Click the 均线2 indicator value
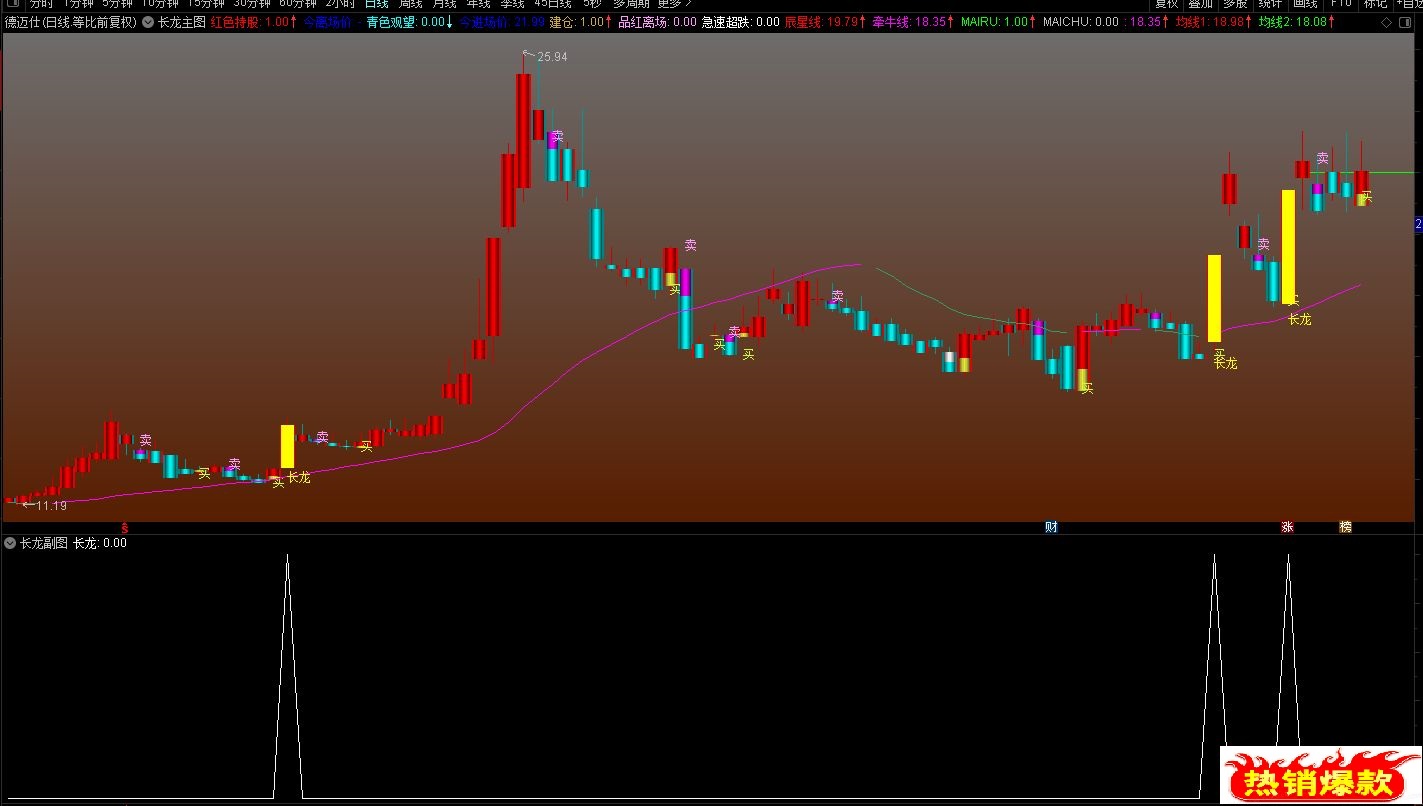1423x806 pixels. pos(1295,22)
